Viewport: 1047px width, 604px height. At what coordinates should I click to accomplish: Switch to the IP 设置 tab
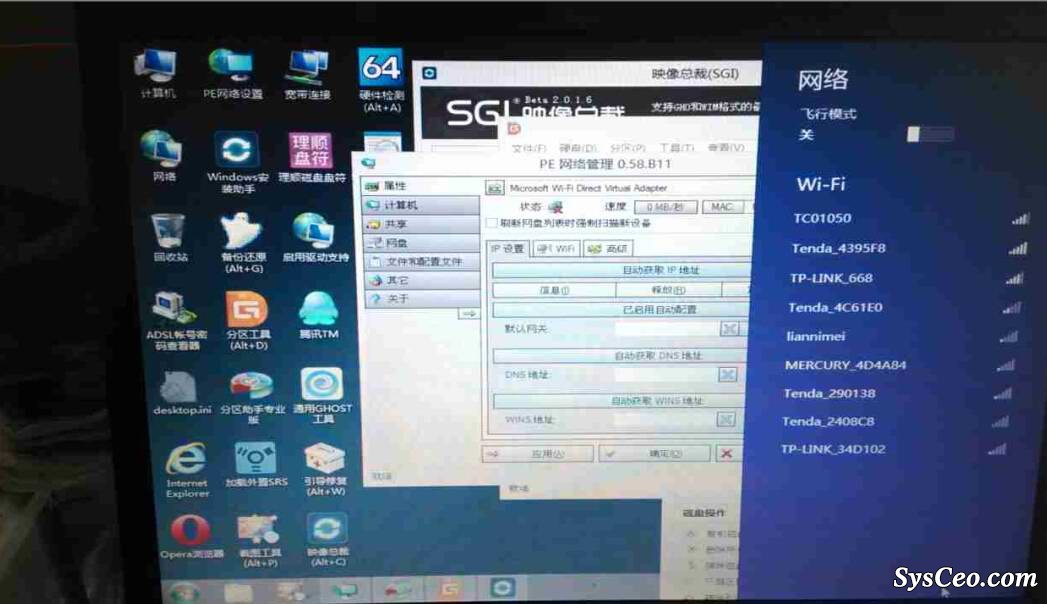click(508, 248)
